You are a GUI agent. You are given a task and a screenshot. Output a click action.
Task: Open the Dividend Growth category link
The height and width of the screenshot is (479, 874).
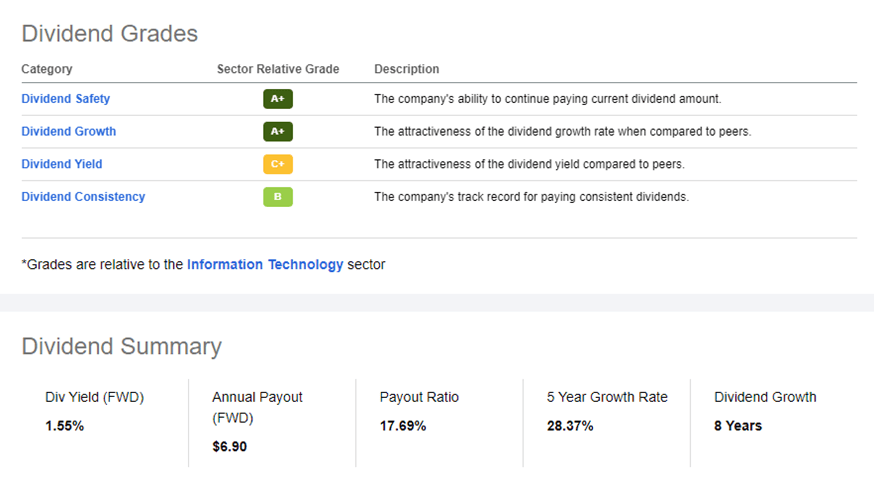pyautogui.click(x=69, y=131)
